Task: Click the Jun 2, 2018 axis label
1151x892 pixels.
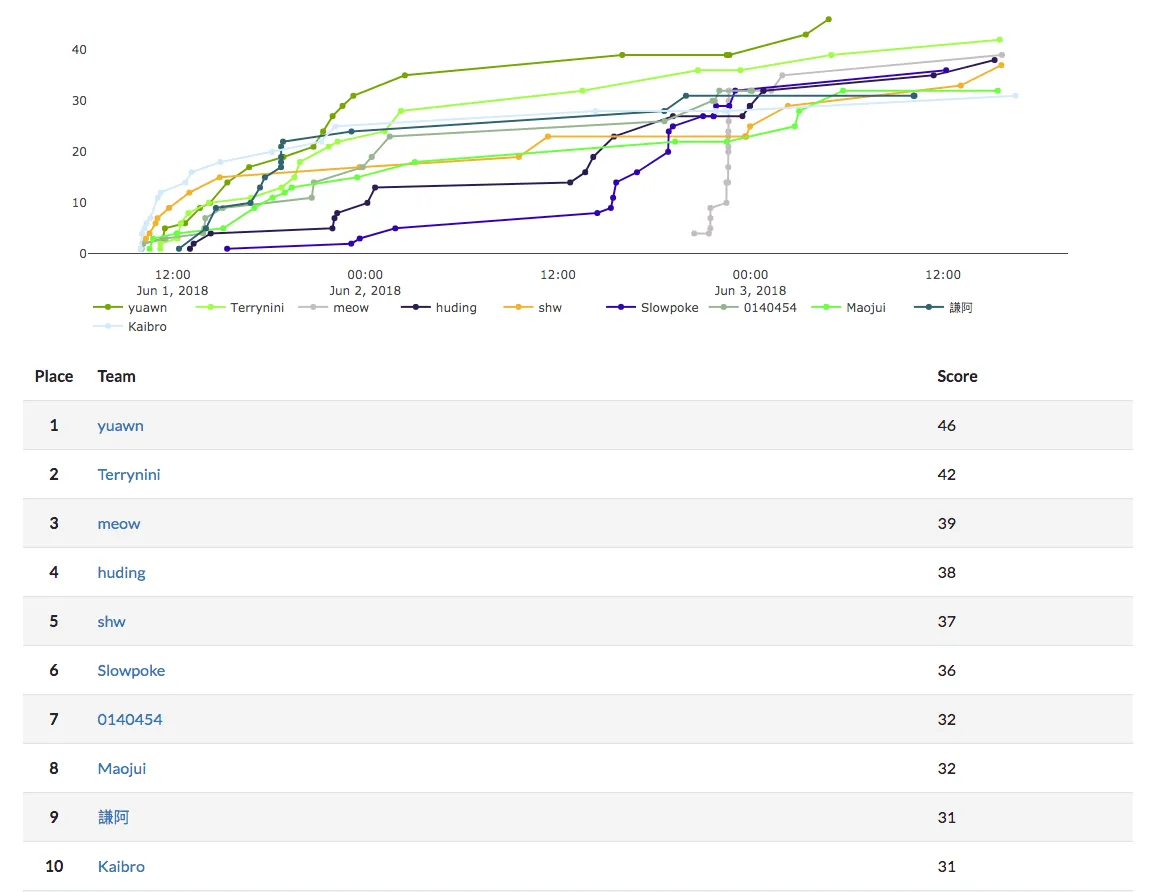Action: click(x=365, y=291)
